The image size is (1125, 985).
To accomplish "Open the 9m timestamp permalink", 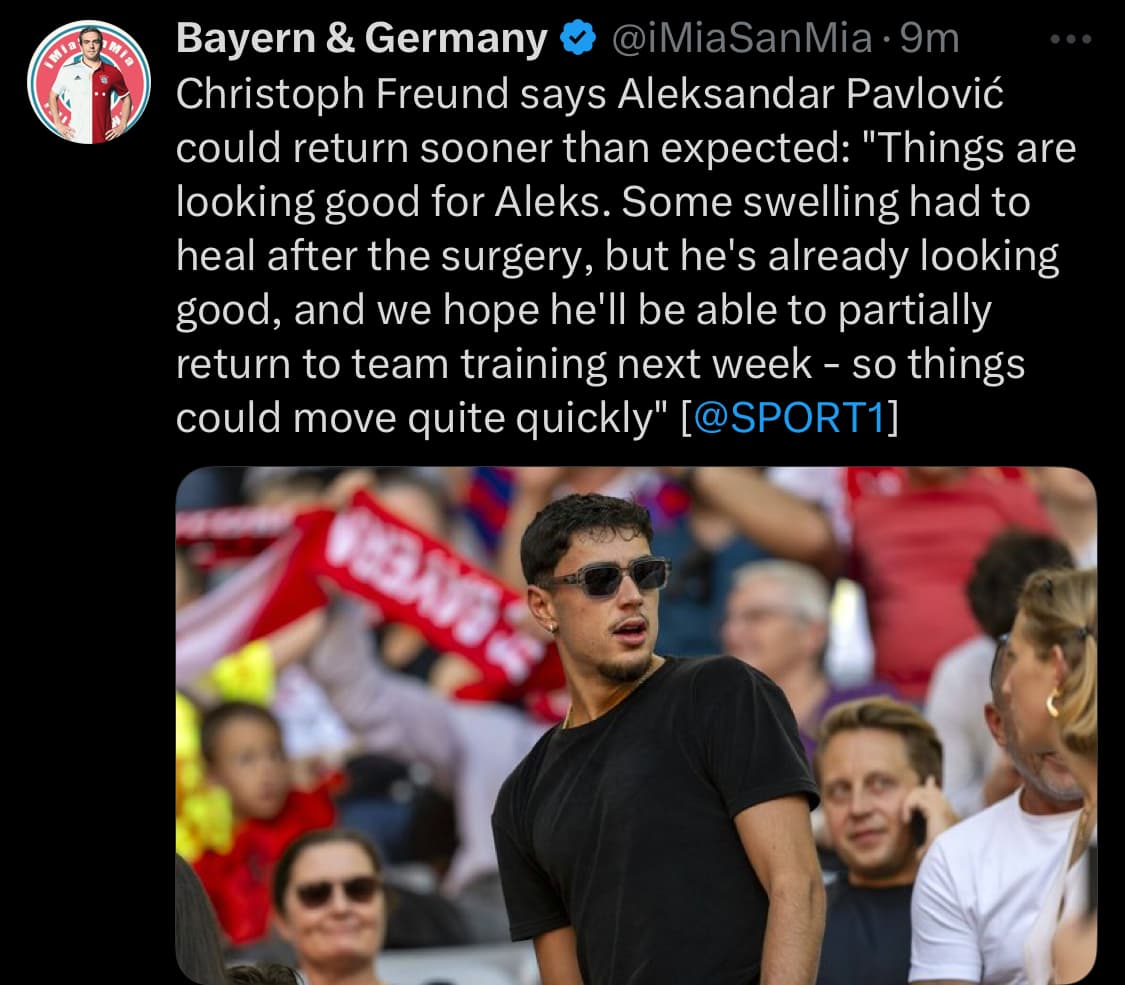I will [x=930, y=38].
